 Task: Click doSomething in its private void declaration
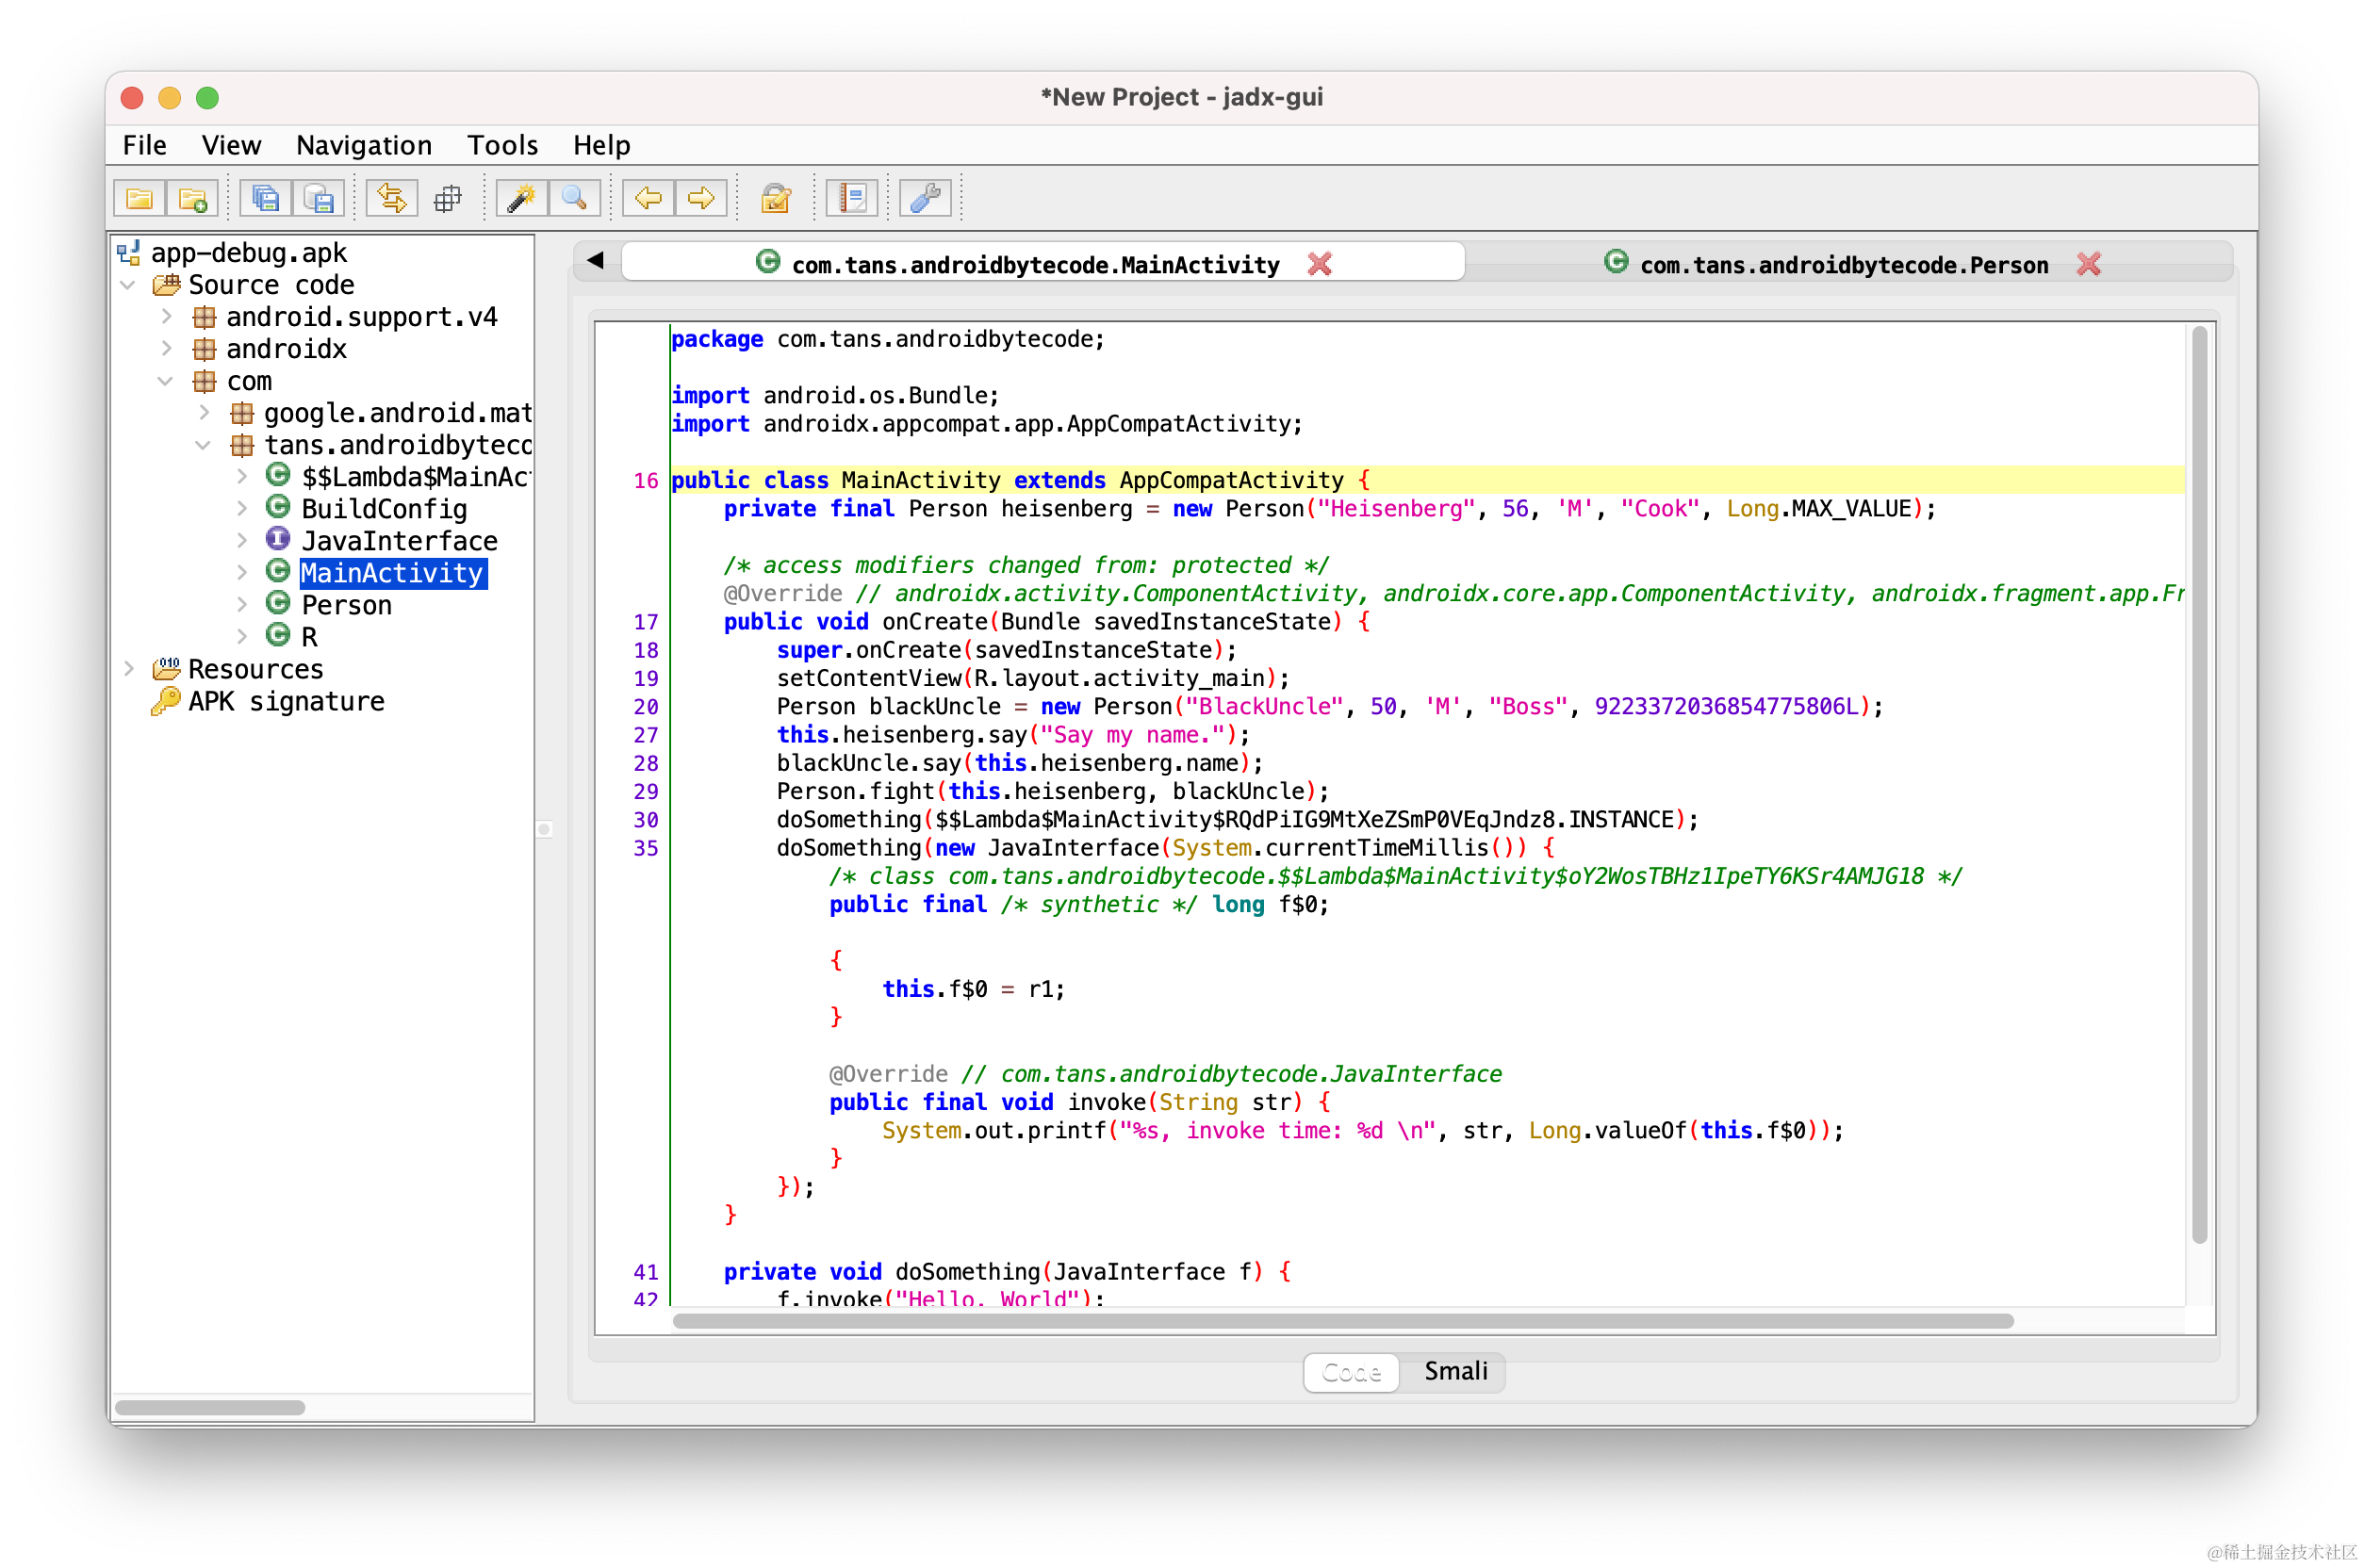[967, 1271]
